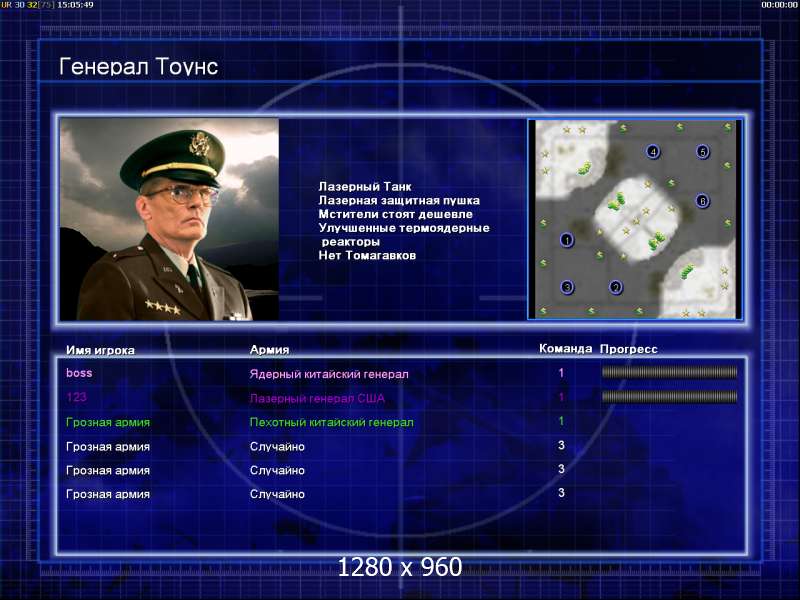Click team number in the green 'Пехотный китайский генерал' row
The width and height of the screenshot is (800, 600).
point(561,421)
